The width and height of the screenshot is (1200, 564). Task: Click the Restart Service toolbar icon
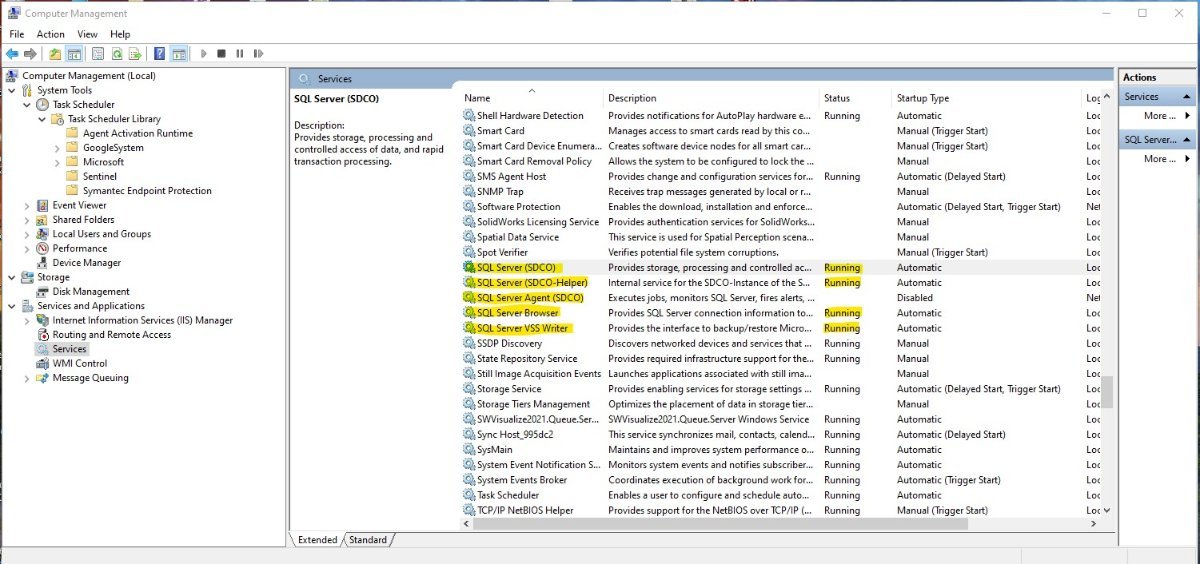(x=256, y=53)
